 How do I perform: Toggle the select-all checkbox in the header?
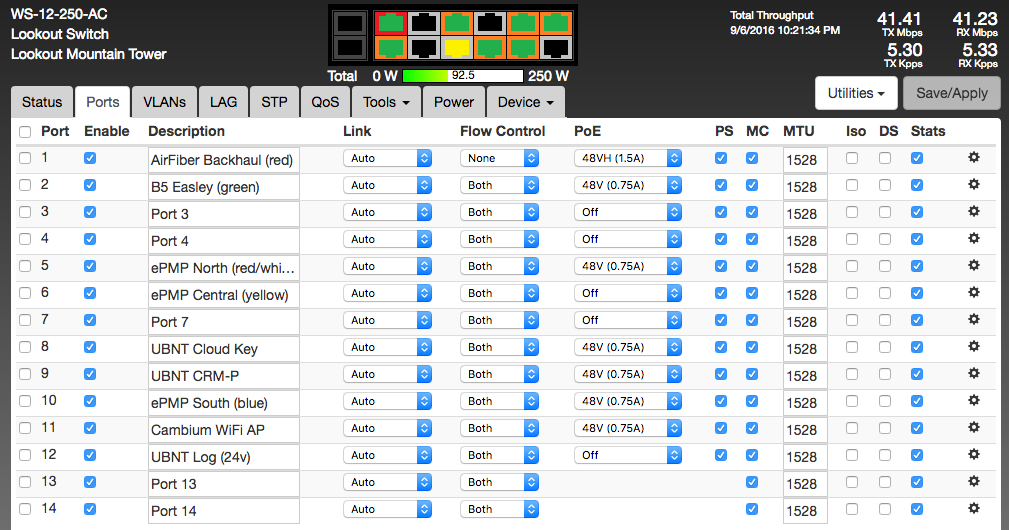click(x=25, y=132)
